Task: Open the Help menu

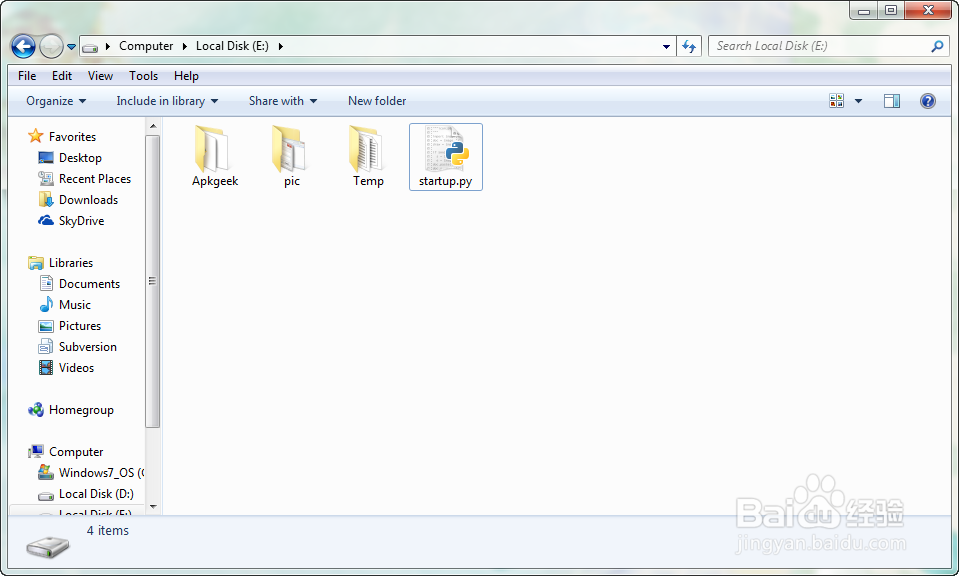Action: coord(186,76)
